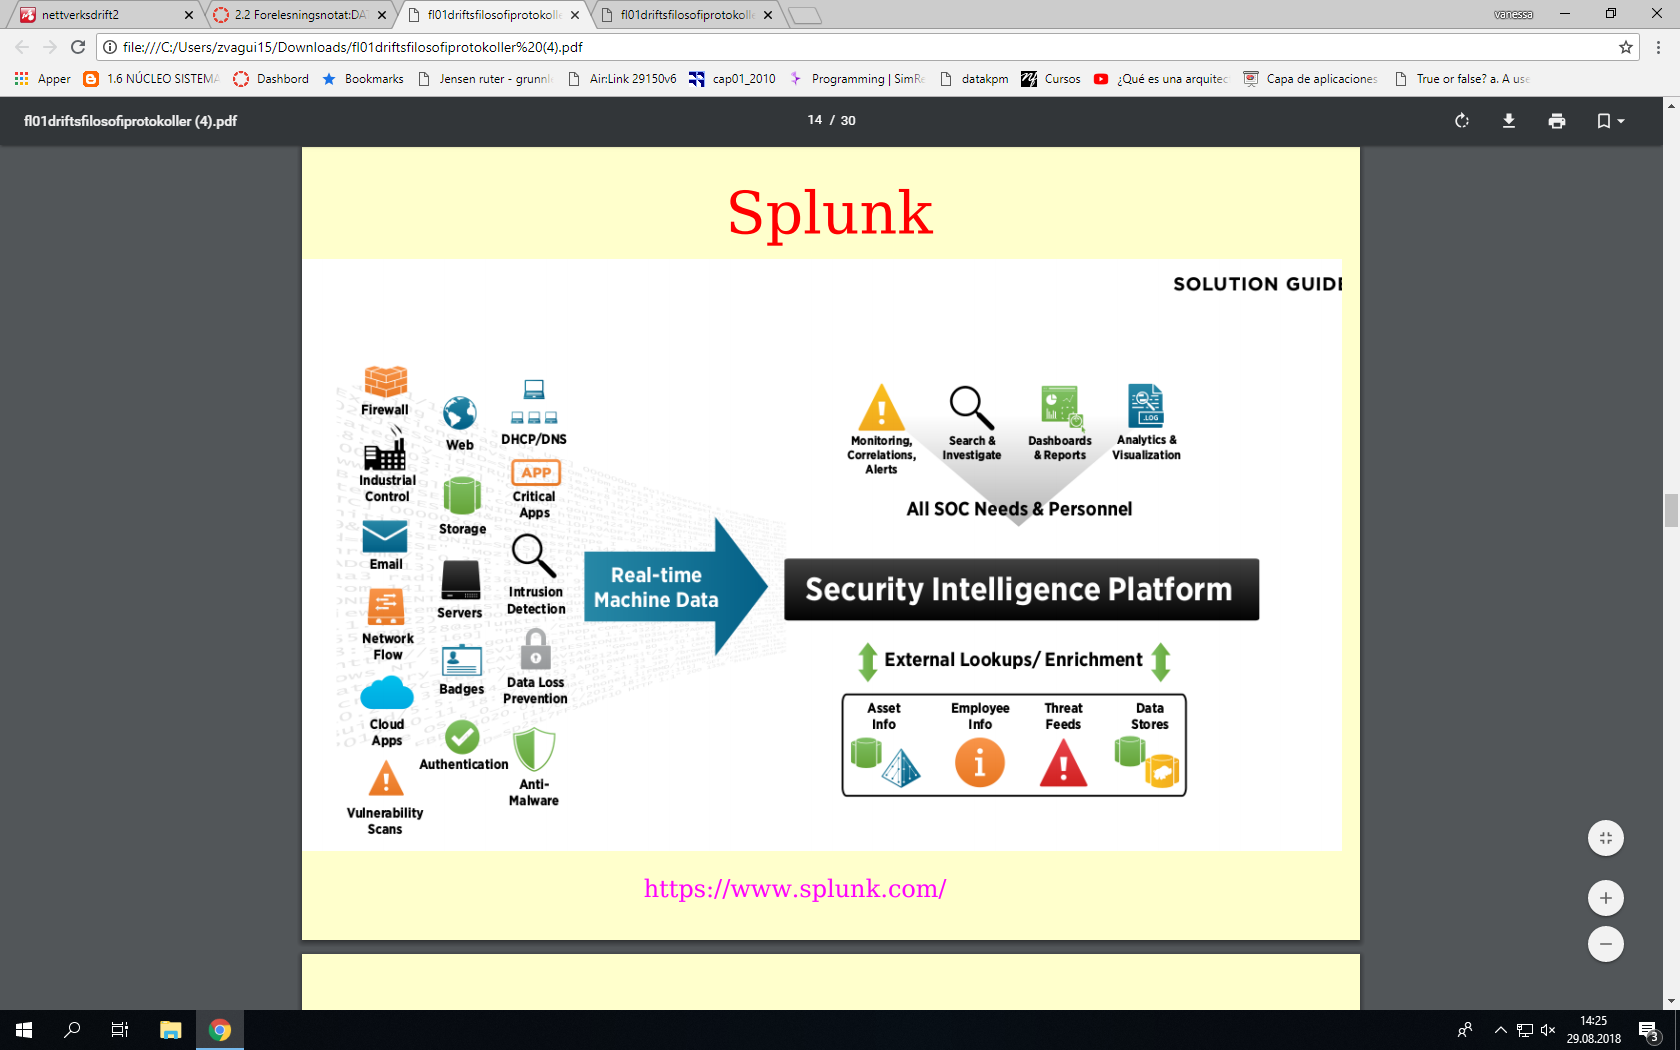Viewport: 1680px width, 1050px height.
Task: Open the PDF bookmarks dropdown
Action: [1610, 121]
